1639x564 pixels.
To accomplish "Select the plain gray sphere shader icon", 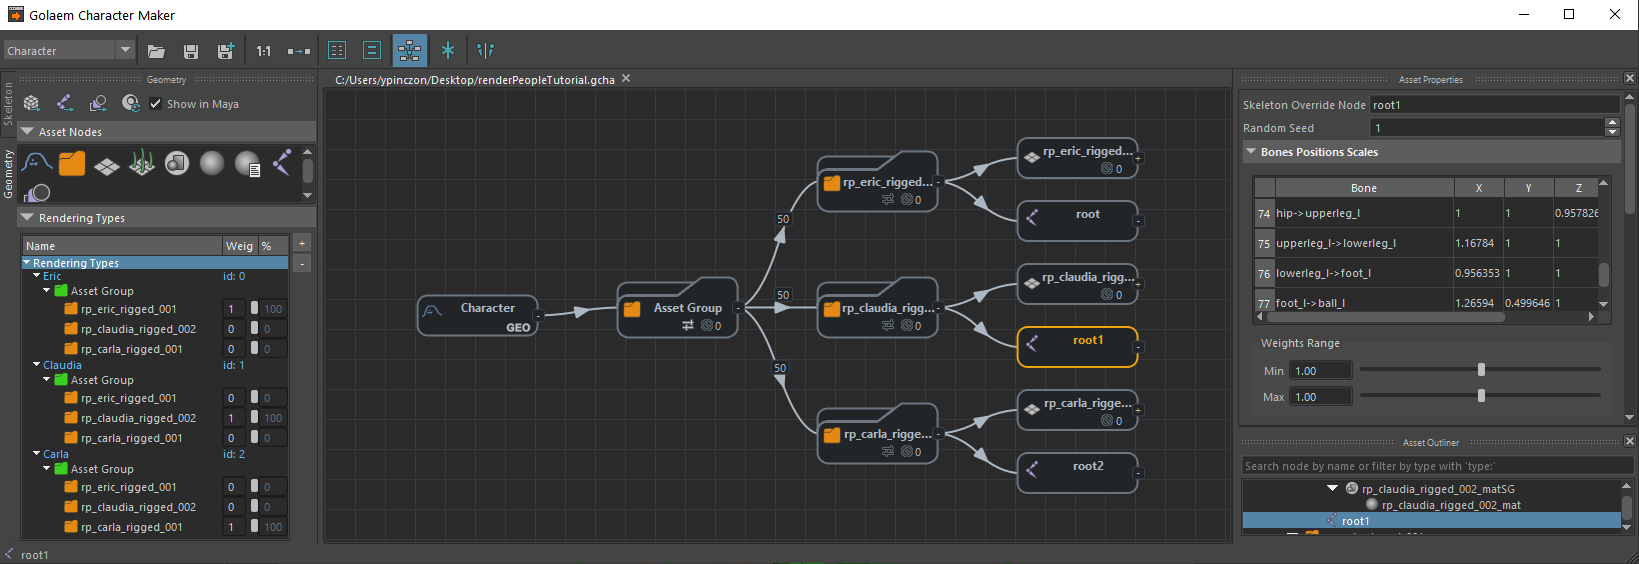I will [212, 163].
